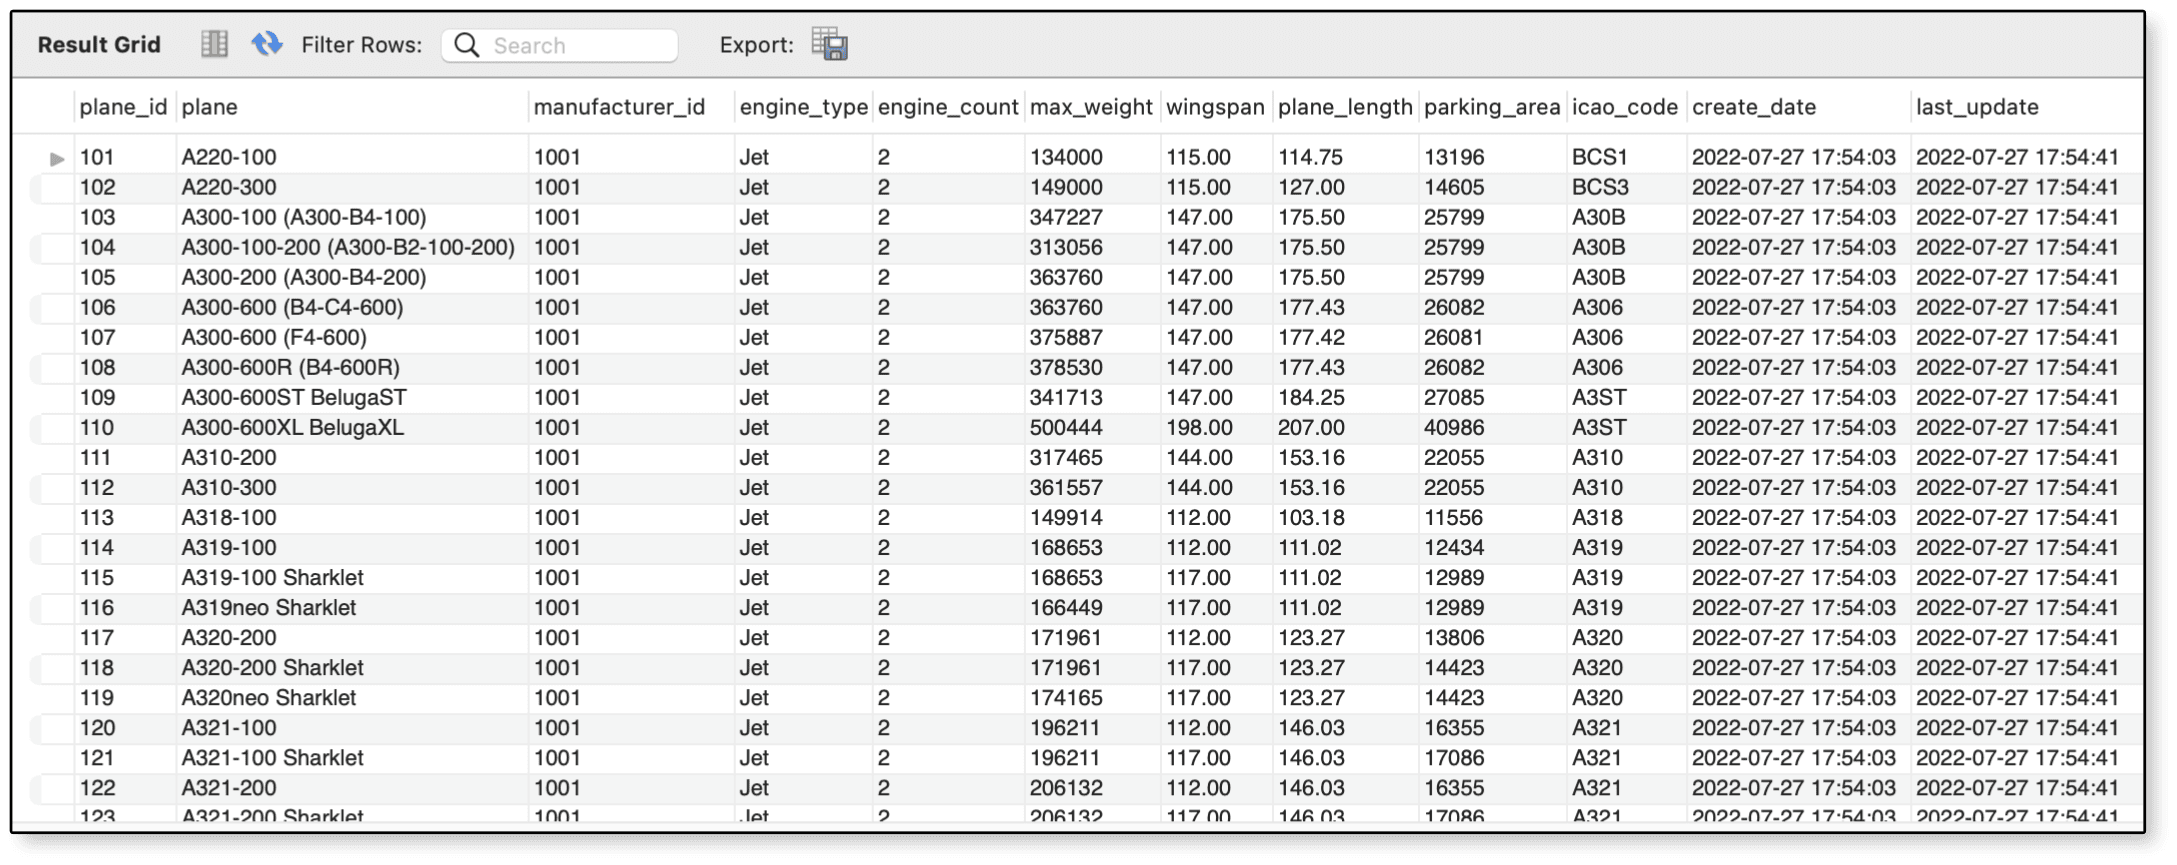Toggle result grid column wrap icon
Screen dimensions: 2177x865
[x=214, y=44]
